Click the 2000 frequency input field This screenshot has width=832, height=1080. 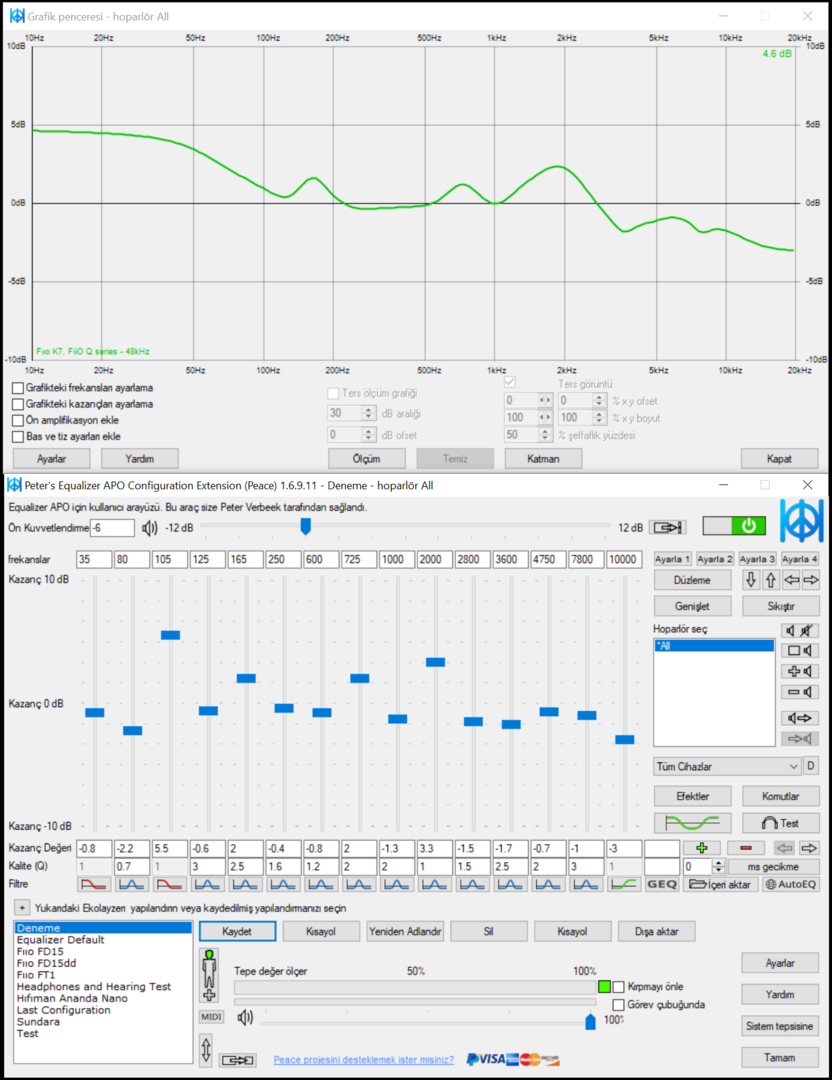435,559
